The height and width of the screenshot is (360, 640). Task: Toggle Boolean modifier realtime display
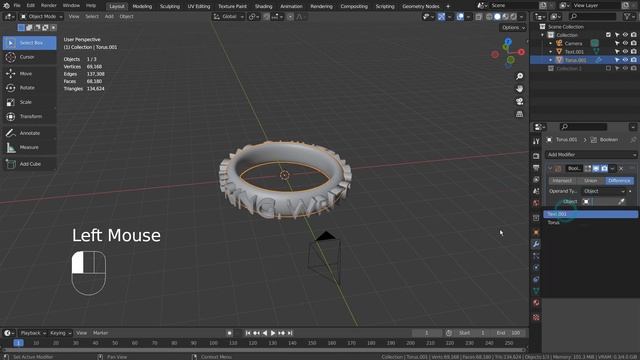click(x=596, y=169)
